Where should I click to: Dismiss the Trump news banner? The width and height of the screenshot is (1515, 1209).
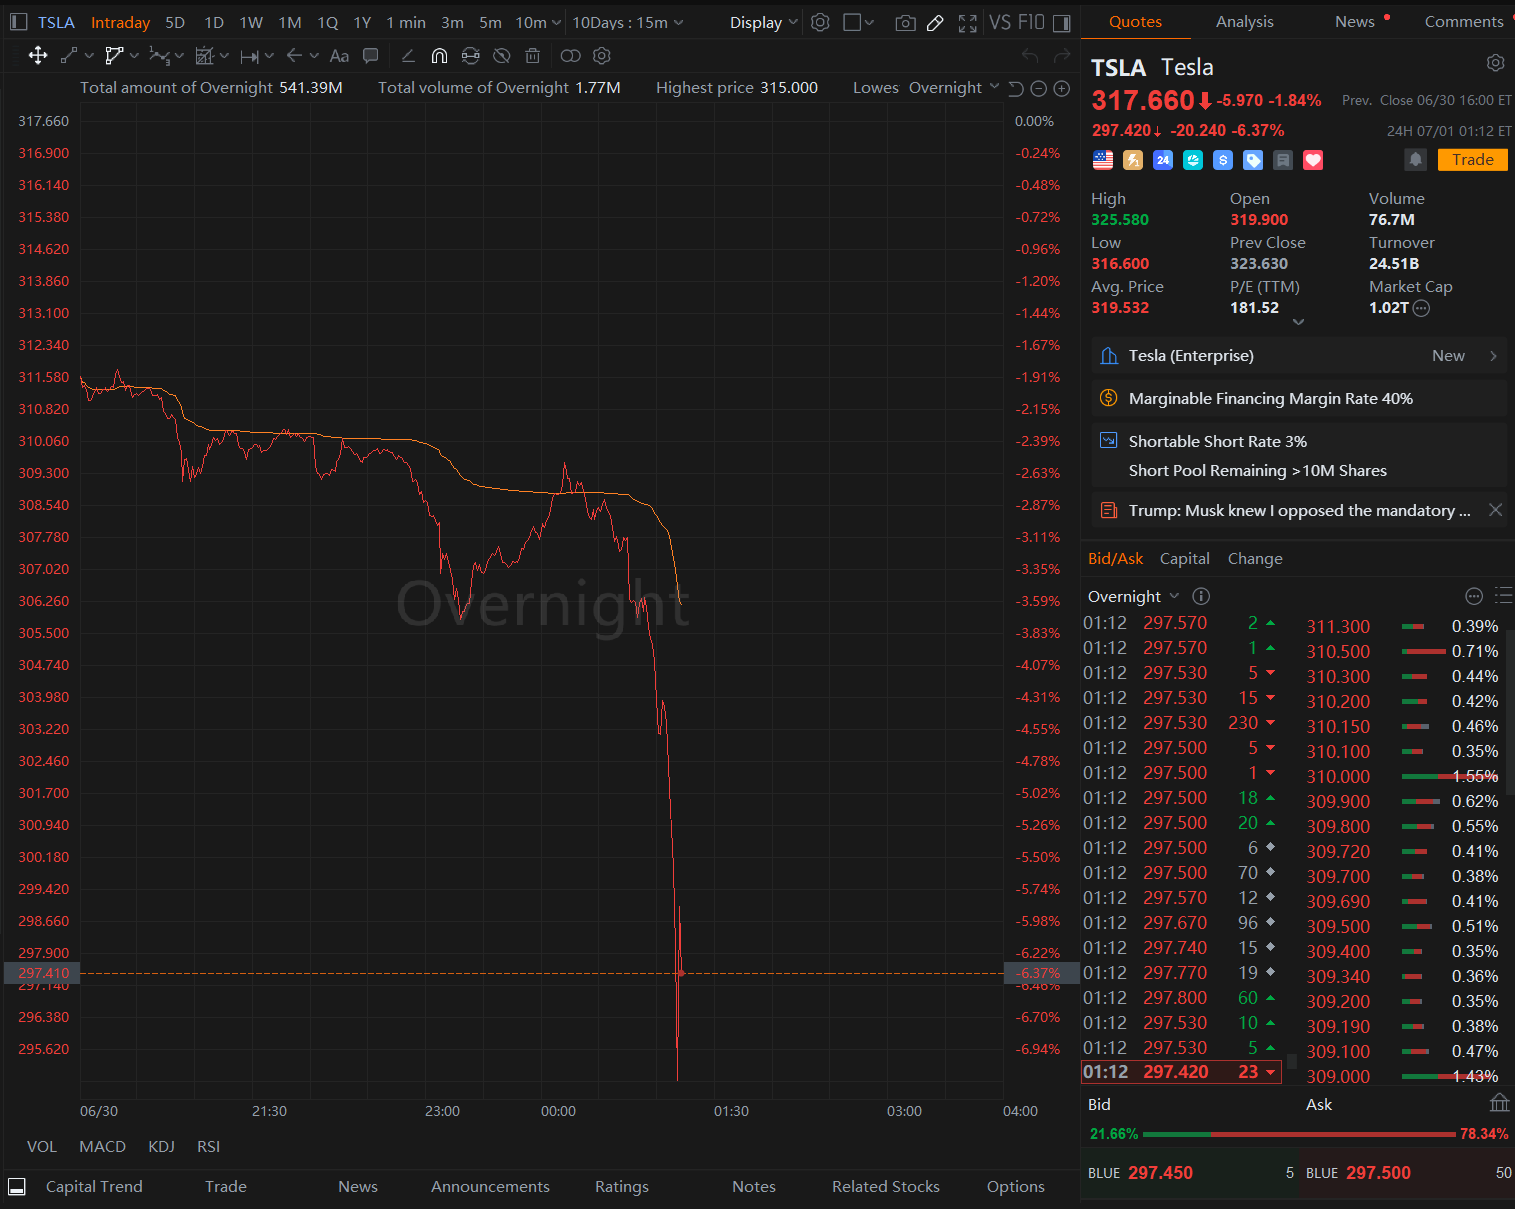[x=1495, y=510]
